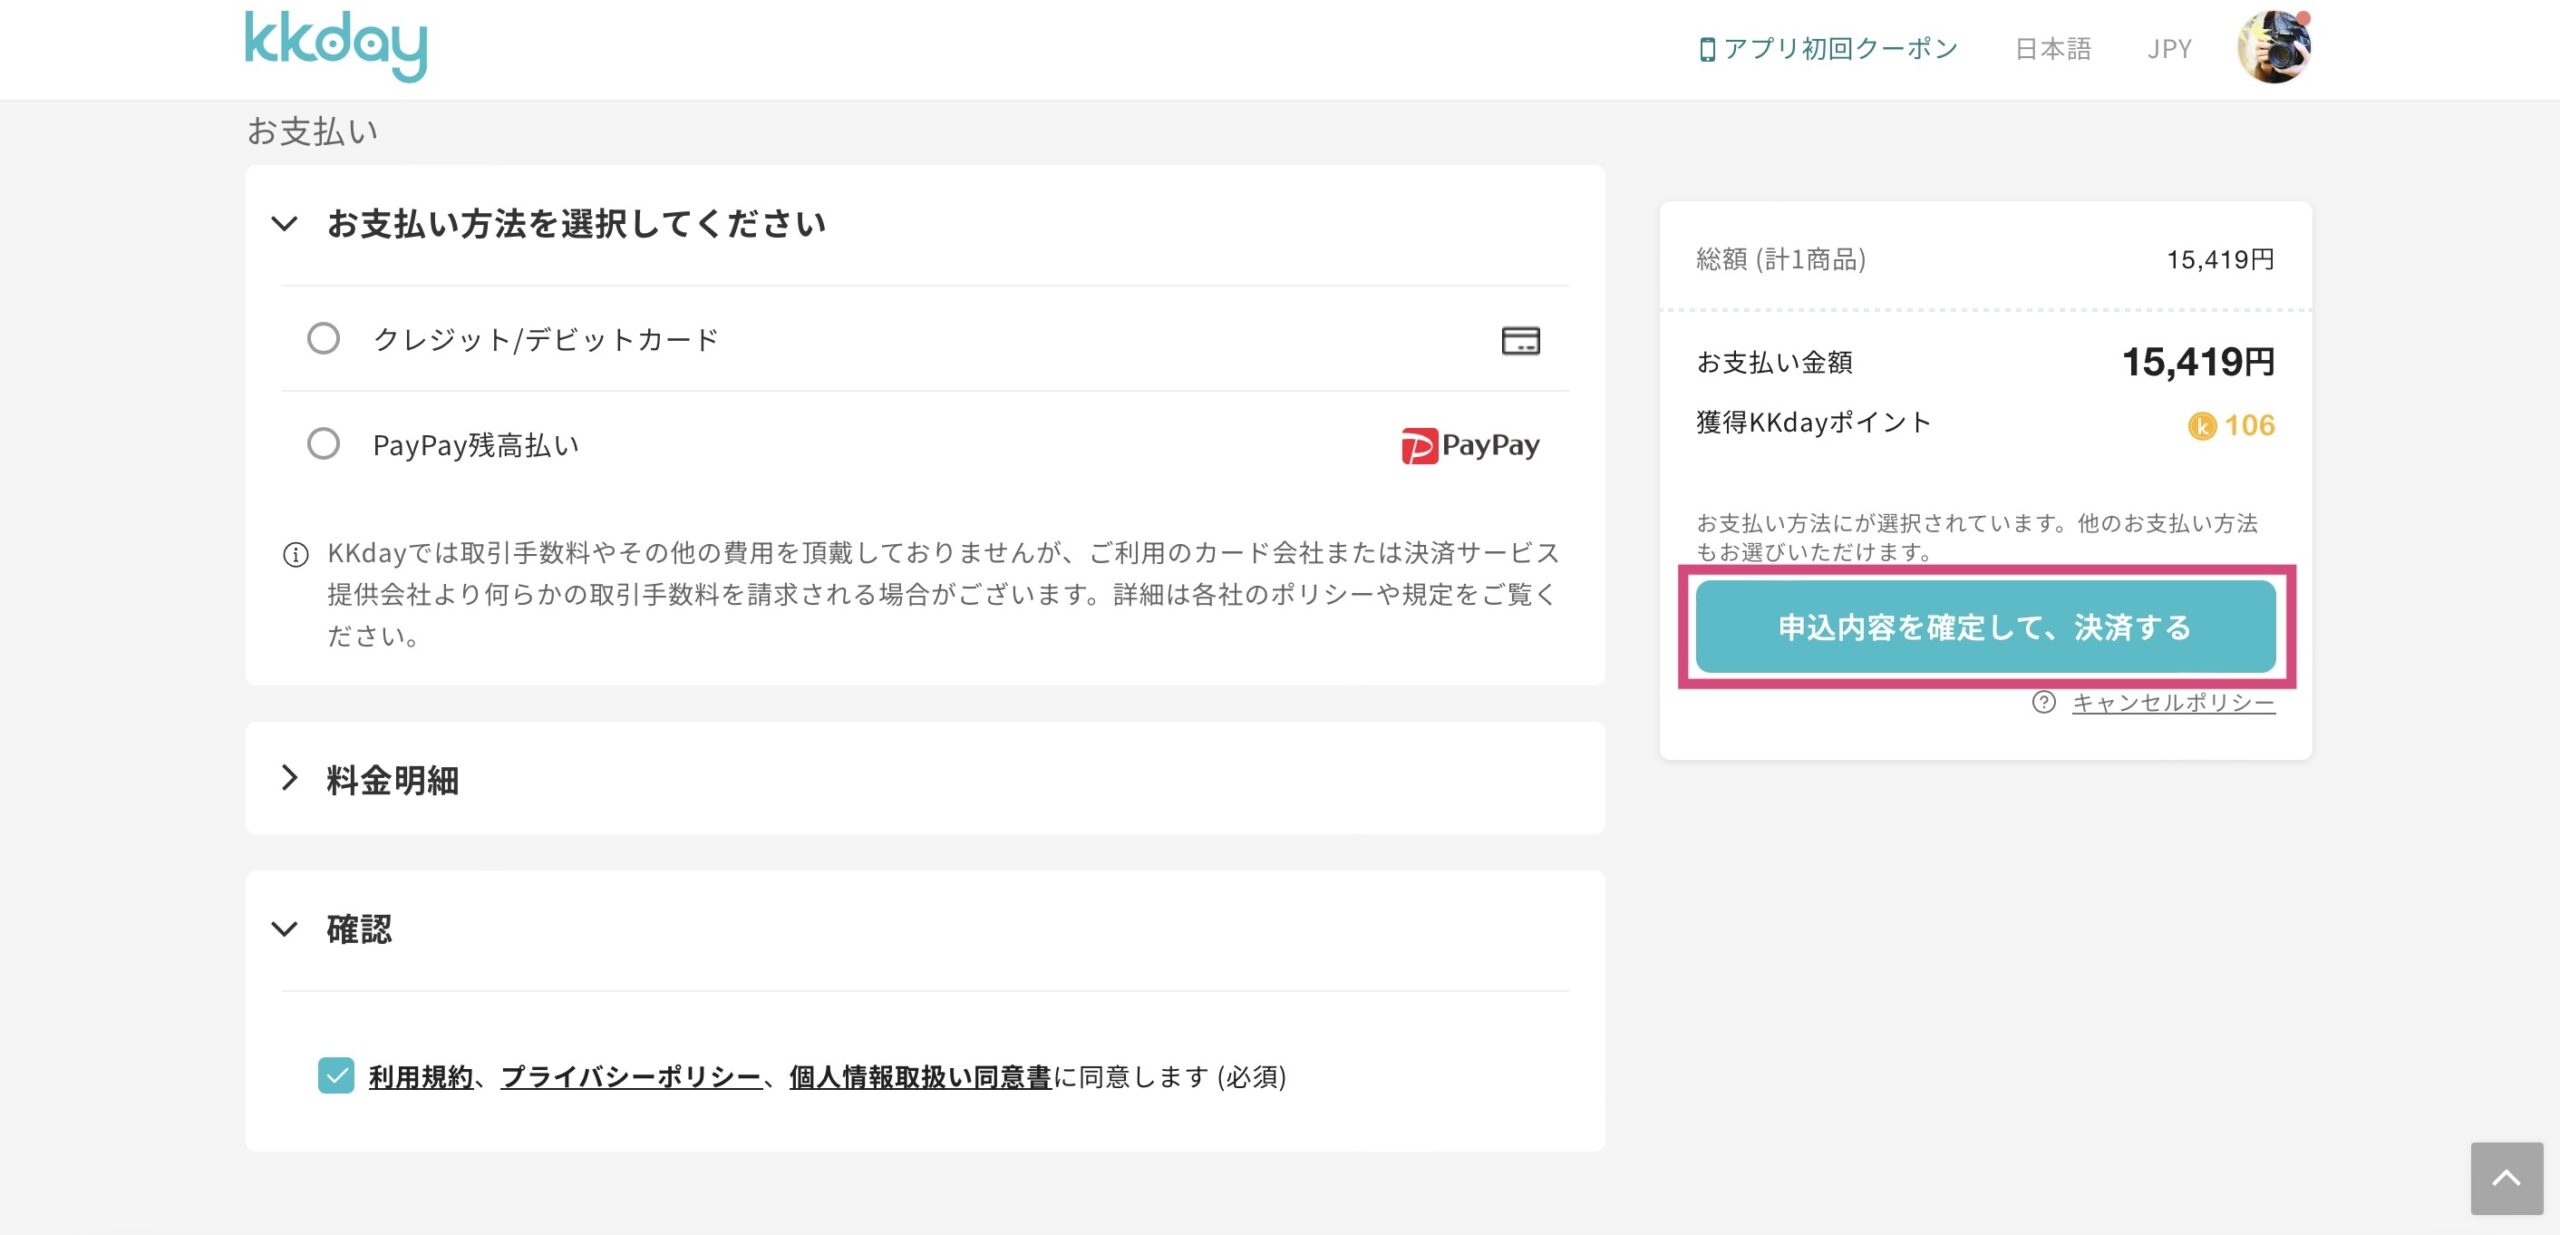Screen dimensions: 2560x1235
Task: Click the PayPay logo
Action: pyautogui.click(x=1470, y=445)
